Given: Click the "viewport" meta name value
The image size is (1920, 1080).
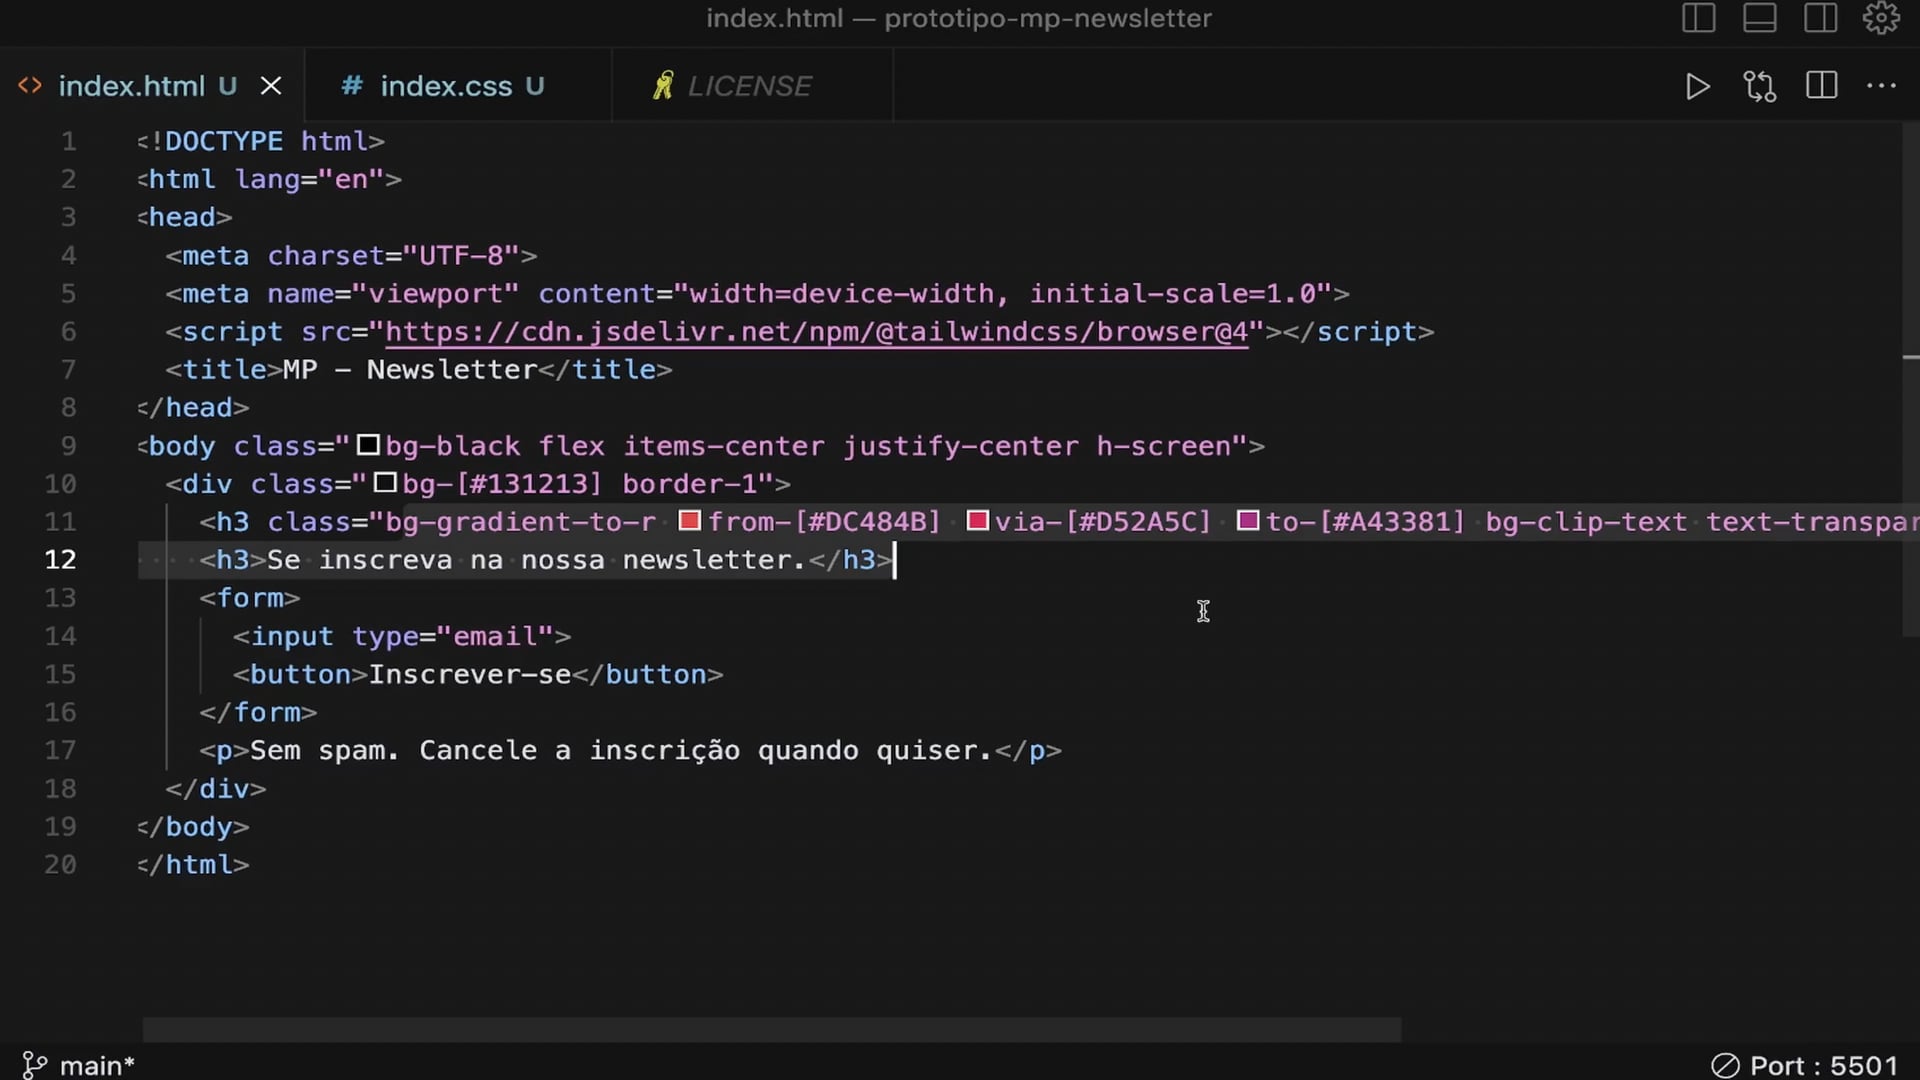Looking at the screenshot, I should 435,294.
